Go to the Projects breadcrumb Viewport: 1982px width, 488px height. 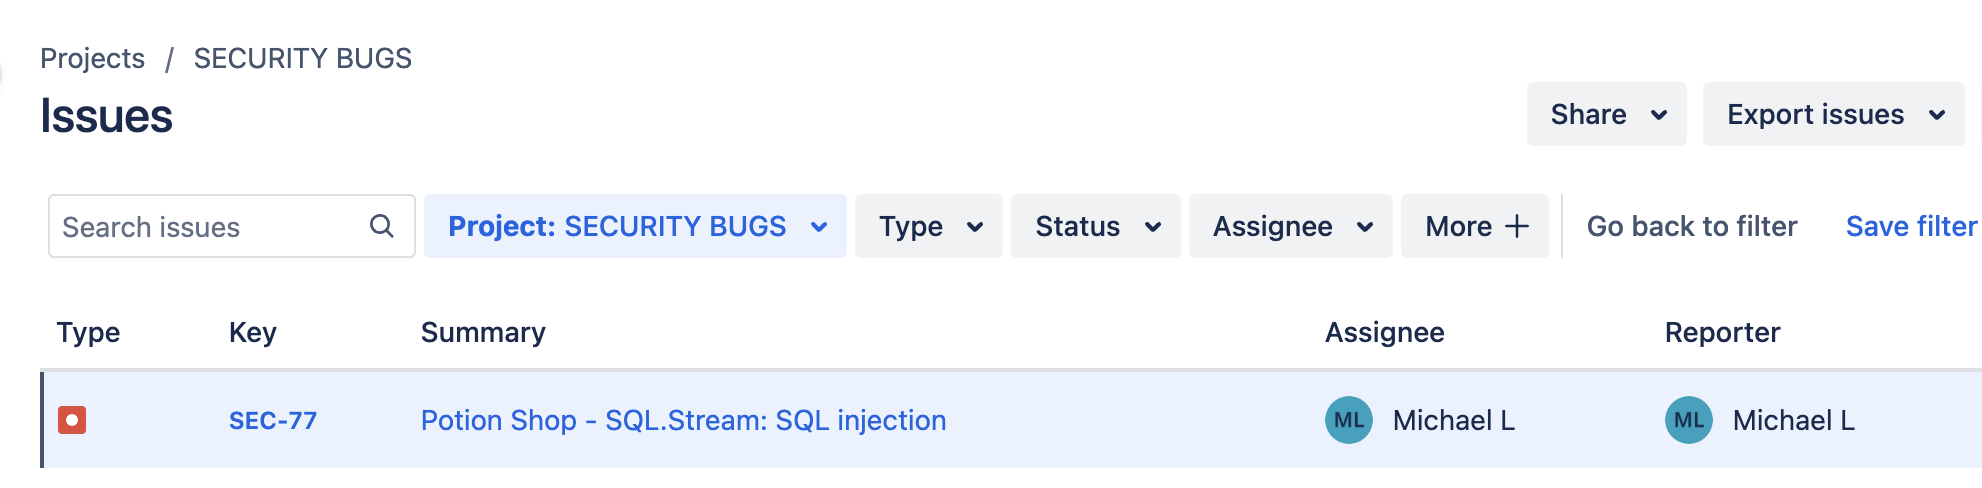[x=92, y=58]
